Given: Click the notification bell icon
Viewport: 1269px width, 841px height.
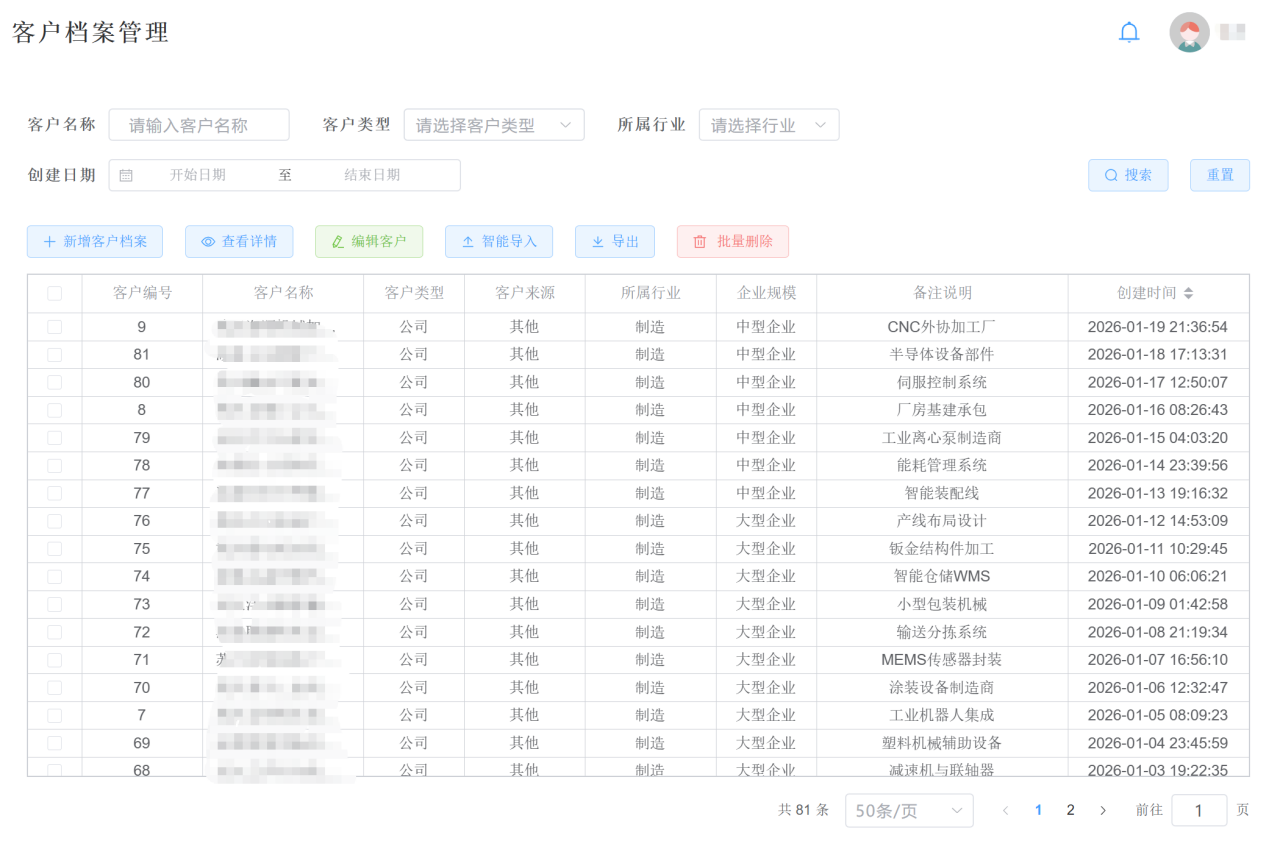Looking at the screenshot, I should click(1129, 32).
